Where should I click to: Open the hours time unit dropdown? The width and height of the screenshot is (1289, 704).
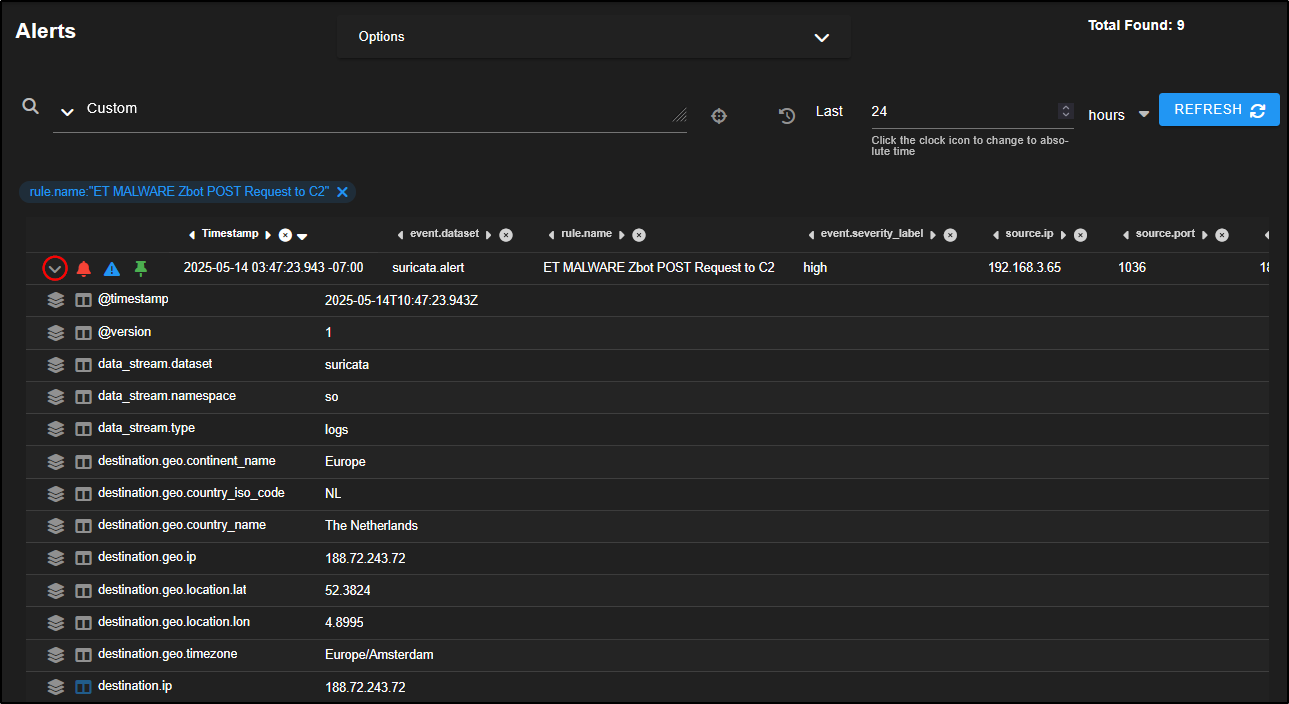[1143, 114]
